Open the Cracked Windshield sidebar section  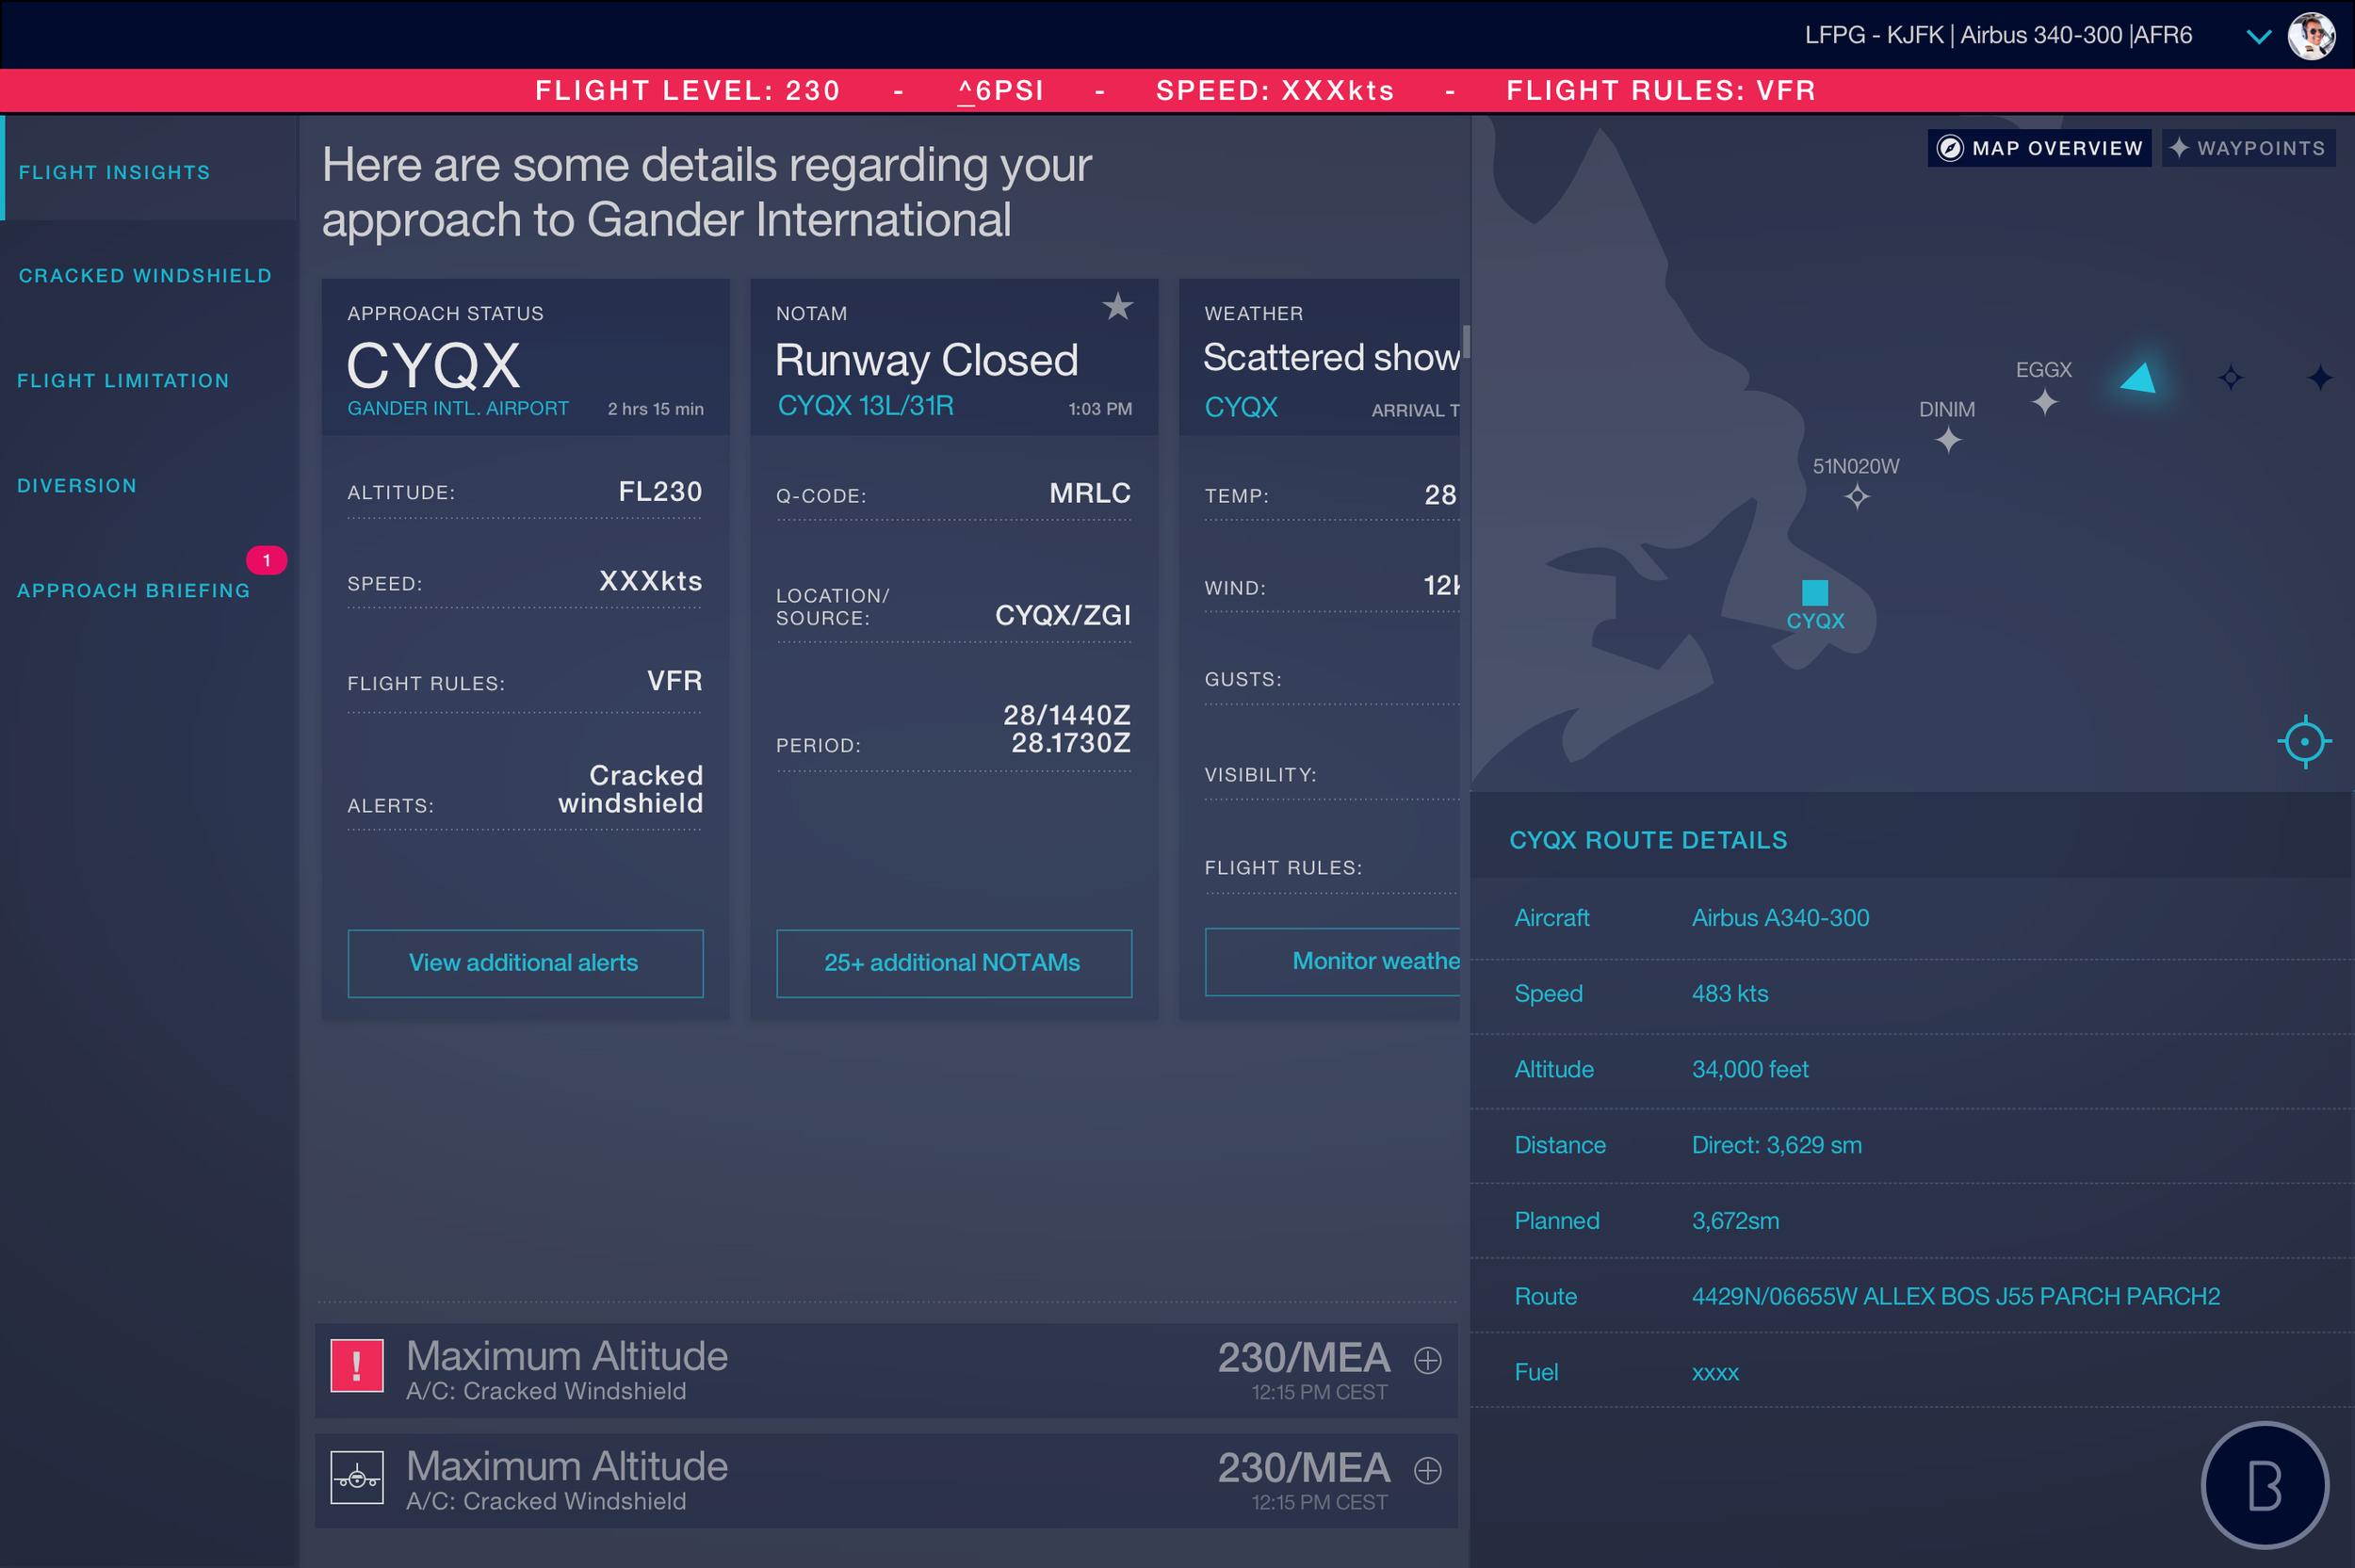pyautogui.click(x=145, y=275)
